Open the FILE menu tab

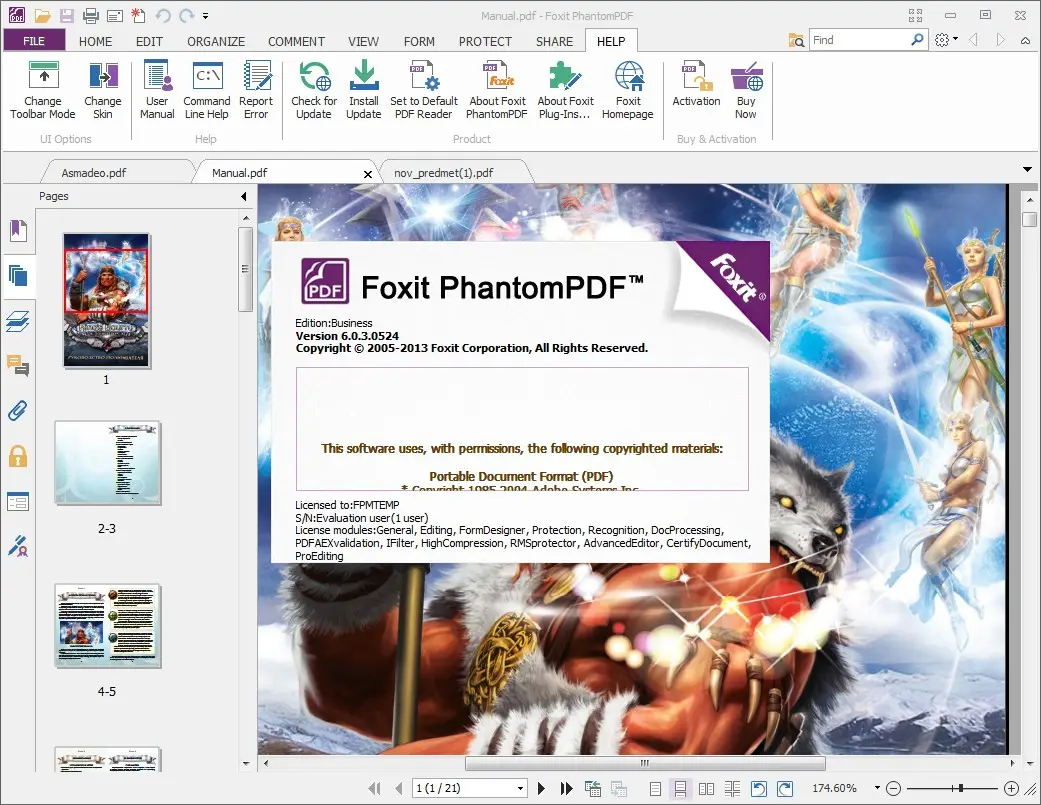(34, 40)
